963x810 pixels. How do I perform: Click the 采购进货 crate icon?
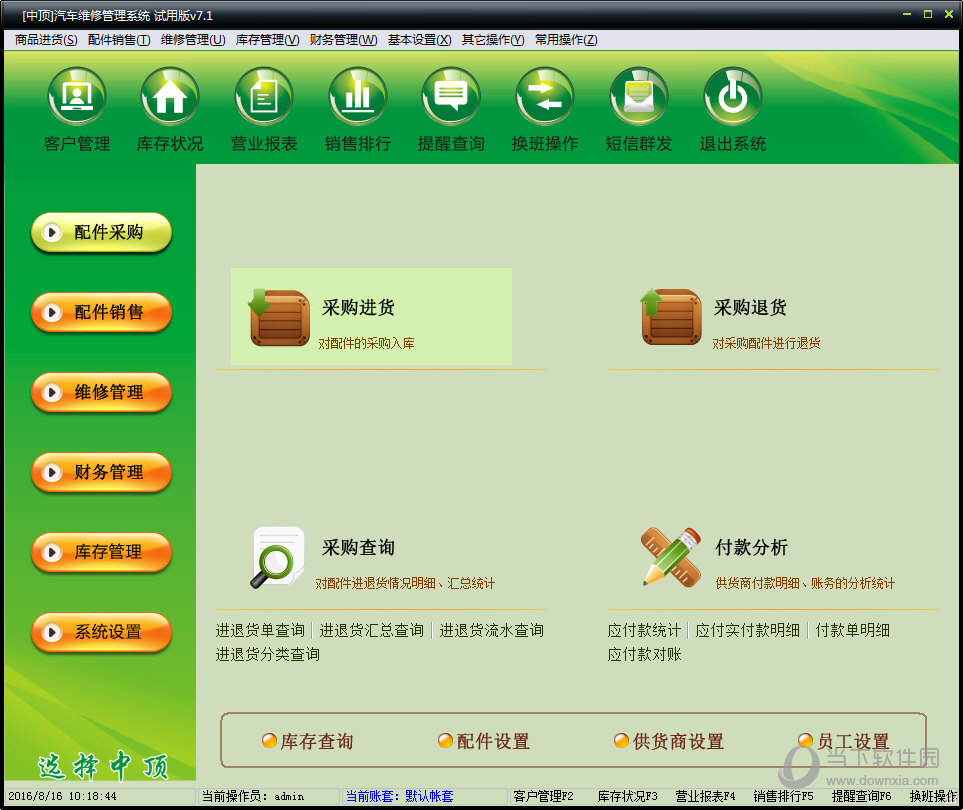[279, 317]
